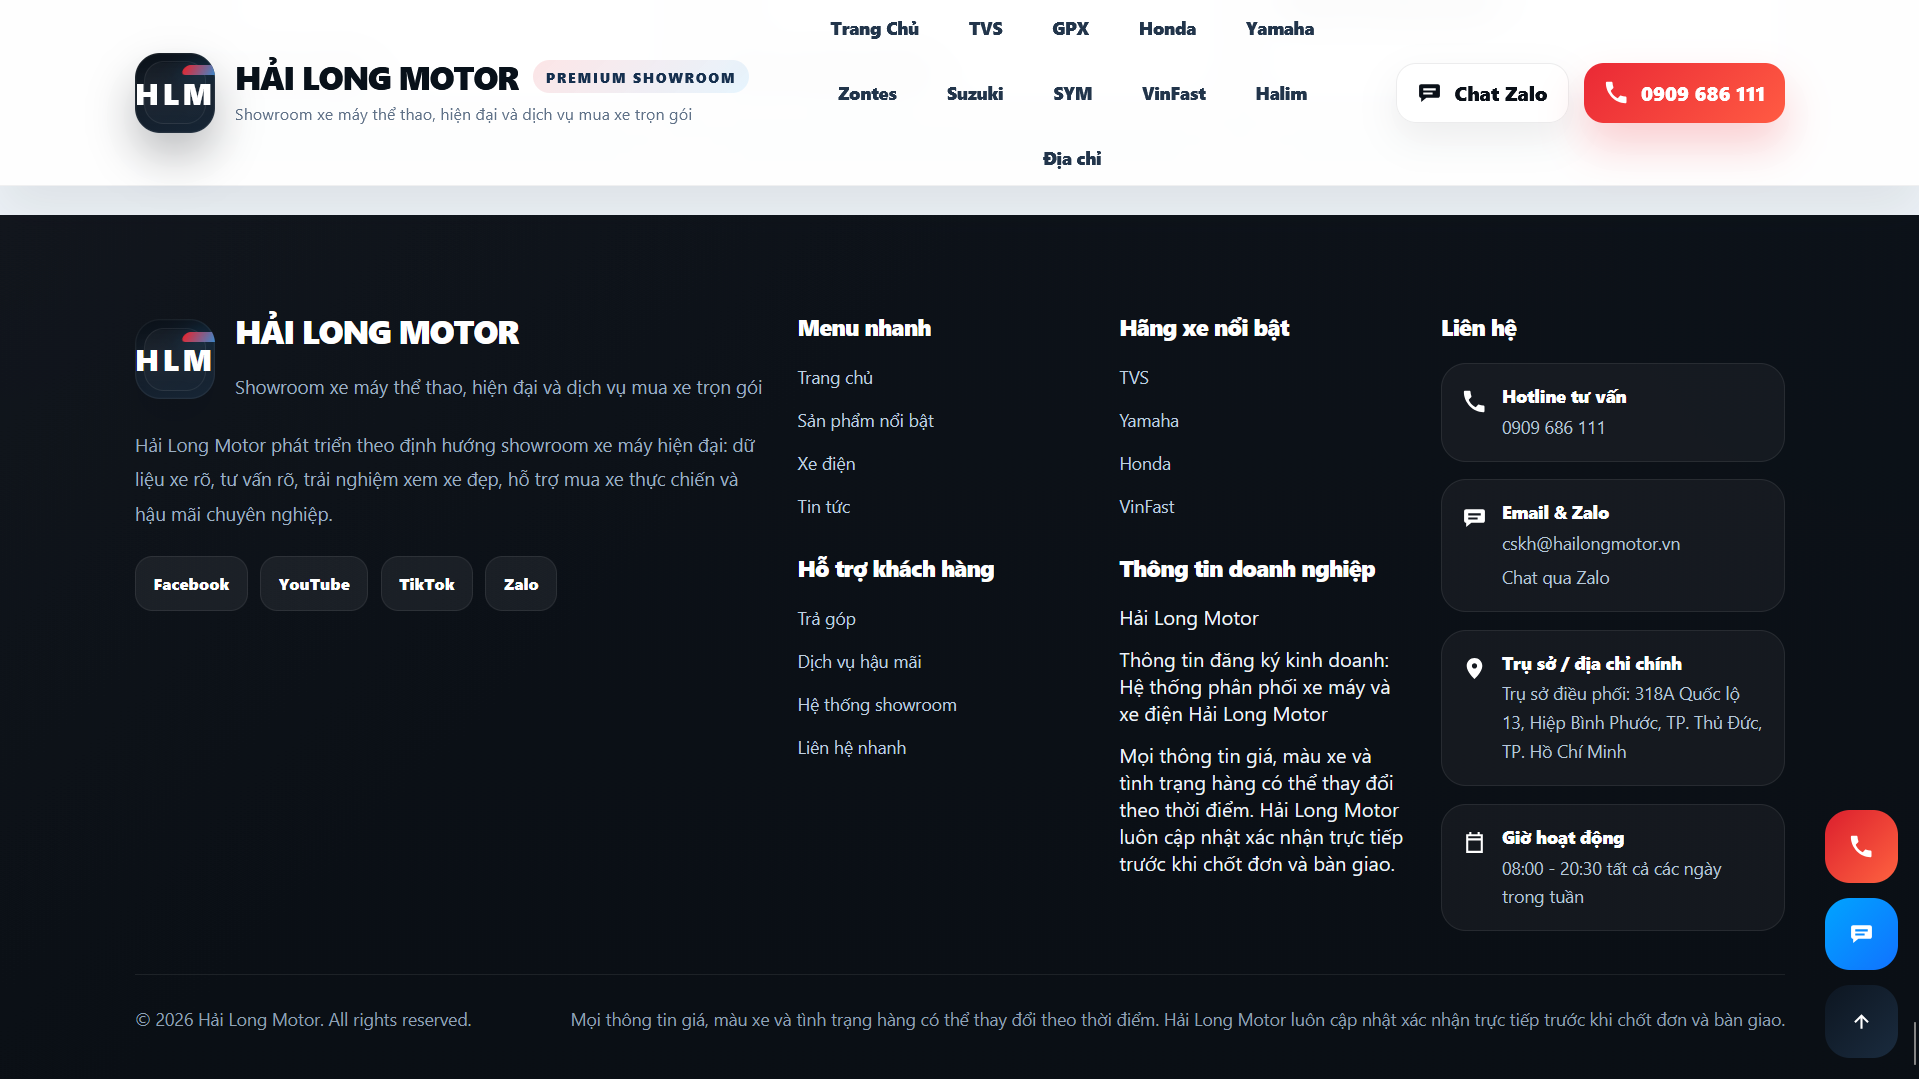
Task: Click the calendar icon beside Giờ hoạt động
Action: click(1472, 842)
